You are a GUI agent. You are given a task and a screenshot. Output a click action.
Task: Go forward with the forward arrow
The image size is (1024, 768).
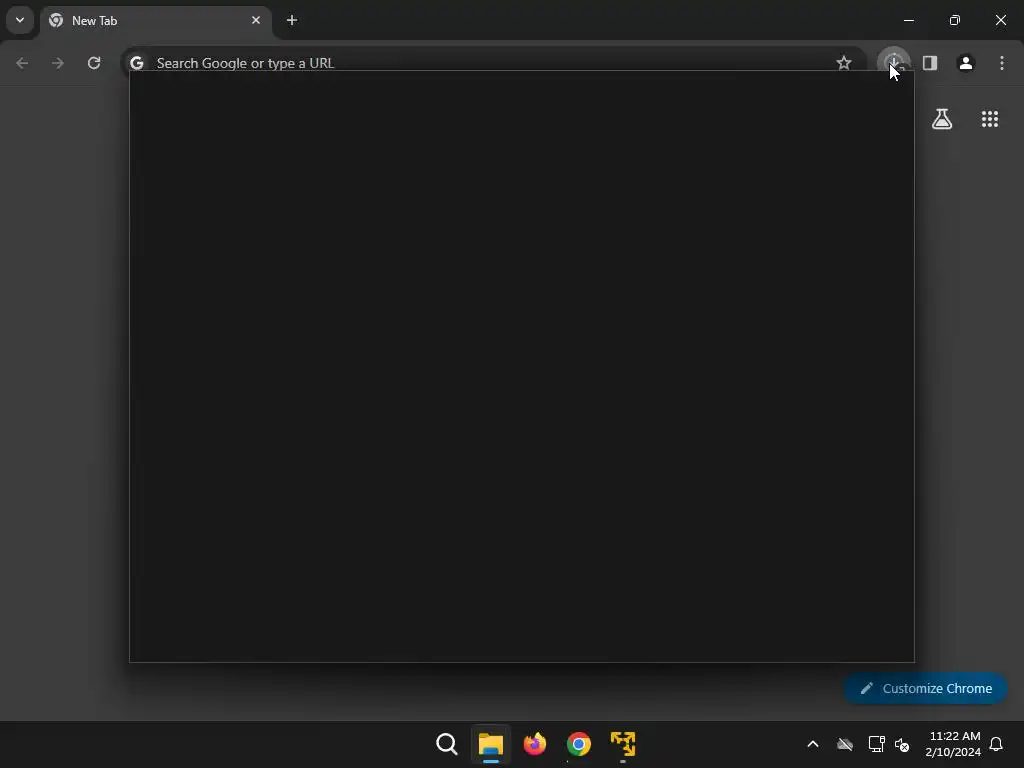pos(58,63)
